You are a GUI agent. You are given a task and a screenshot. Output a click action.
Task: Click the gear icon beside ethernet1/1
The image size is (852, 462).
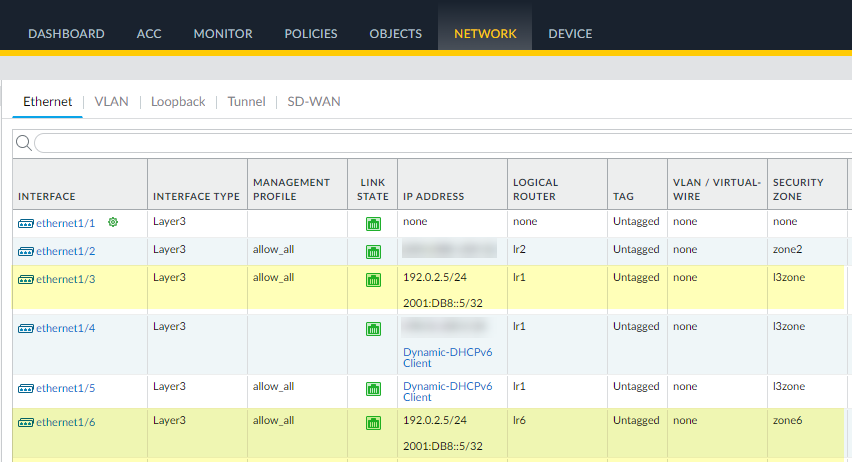pos(113,222)
